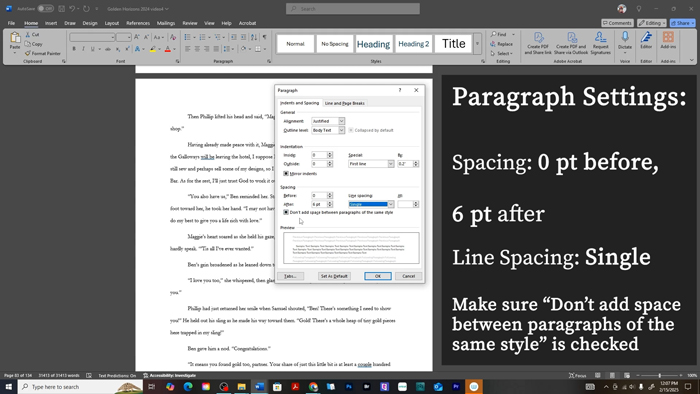Switch to Line and Page Breaks tab
This screenshot has height=394, width=700.
coord(345,103)
